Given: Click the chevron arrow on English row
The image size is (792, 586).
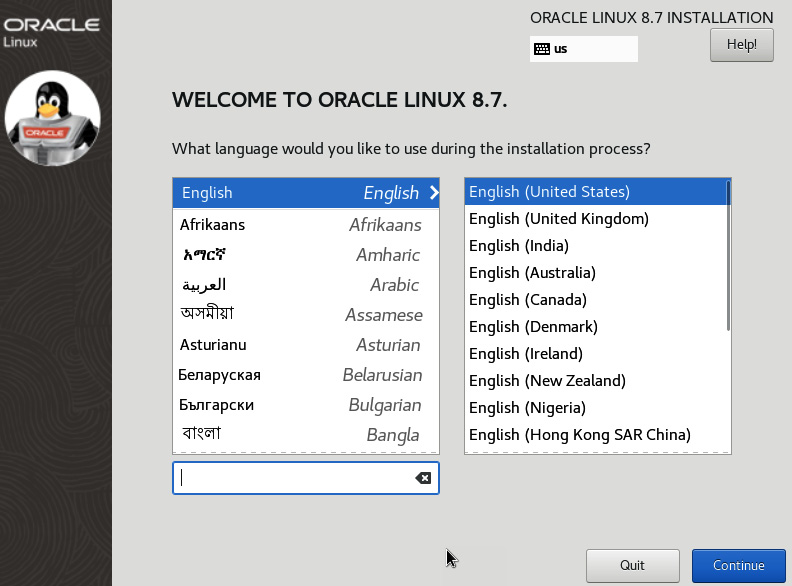Looking at the screenshot, I should pyautogui.click(x=434, y=192).
